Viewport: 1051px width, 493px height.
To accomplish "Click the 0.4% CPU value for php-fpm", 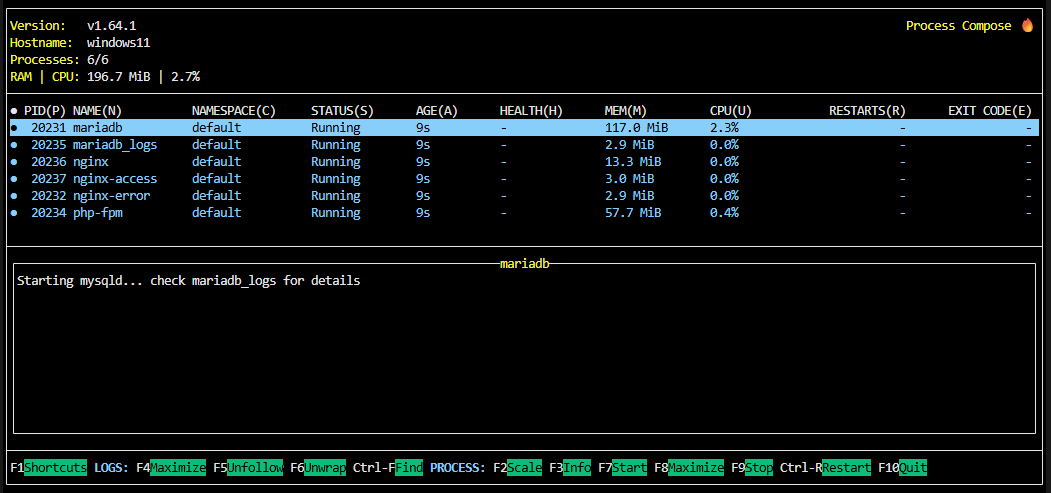I will pos(724,213).
